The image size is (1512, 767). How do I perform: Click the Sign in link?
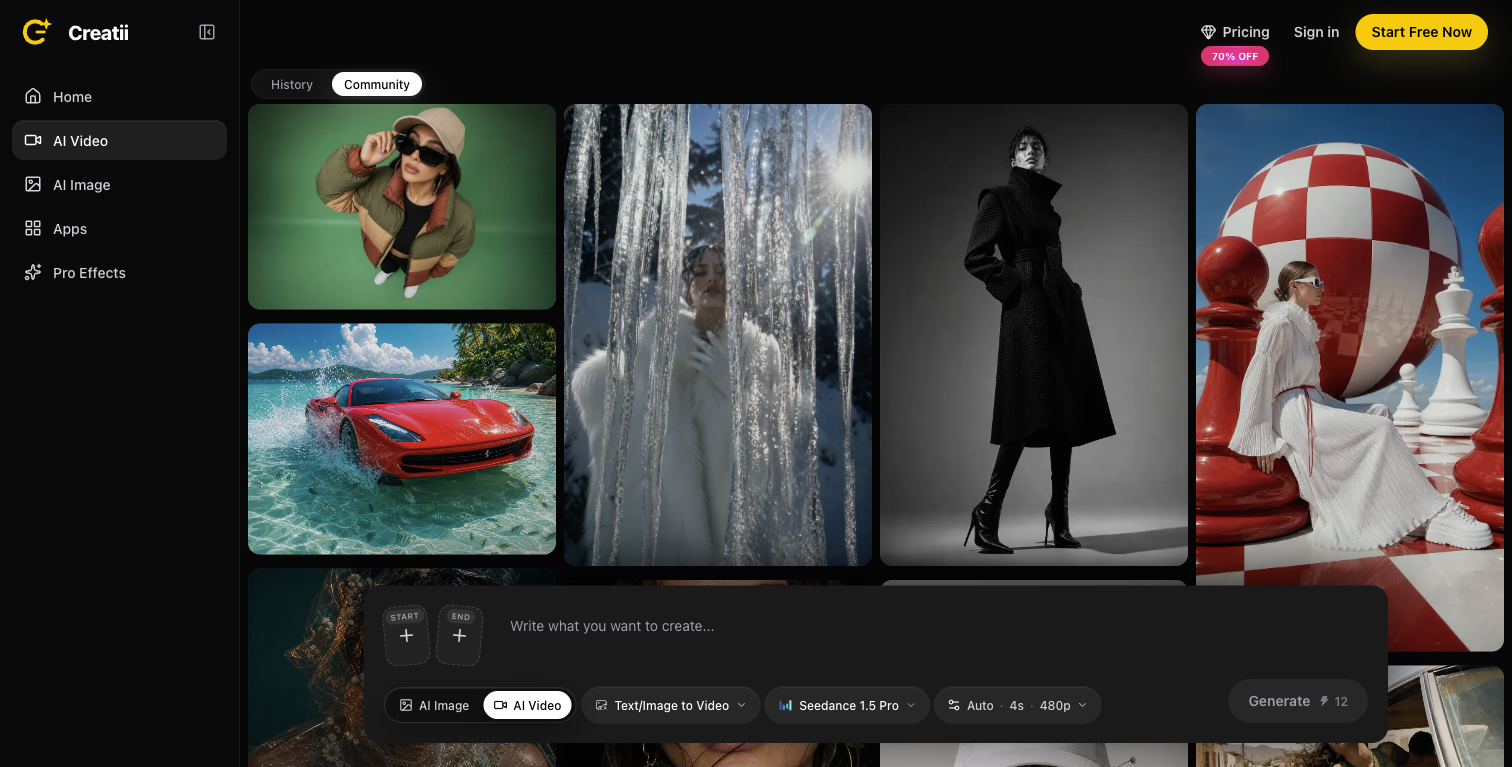point(1316,32)
